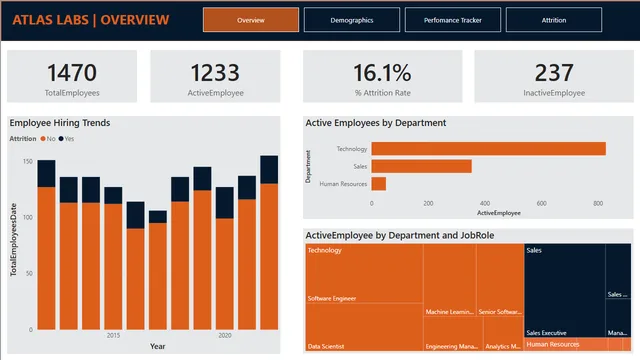This screenshot has height=360, width=640.
Task: Click the 2020 year axis label
Action: coord(224,335)
